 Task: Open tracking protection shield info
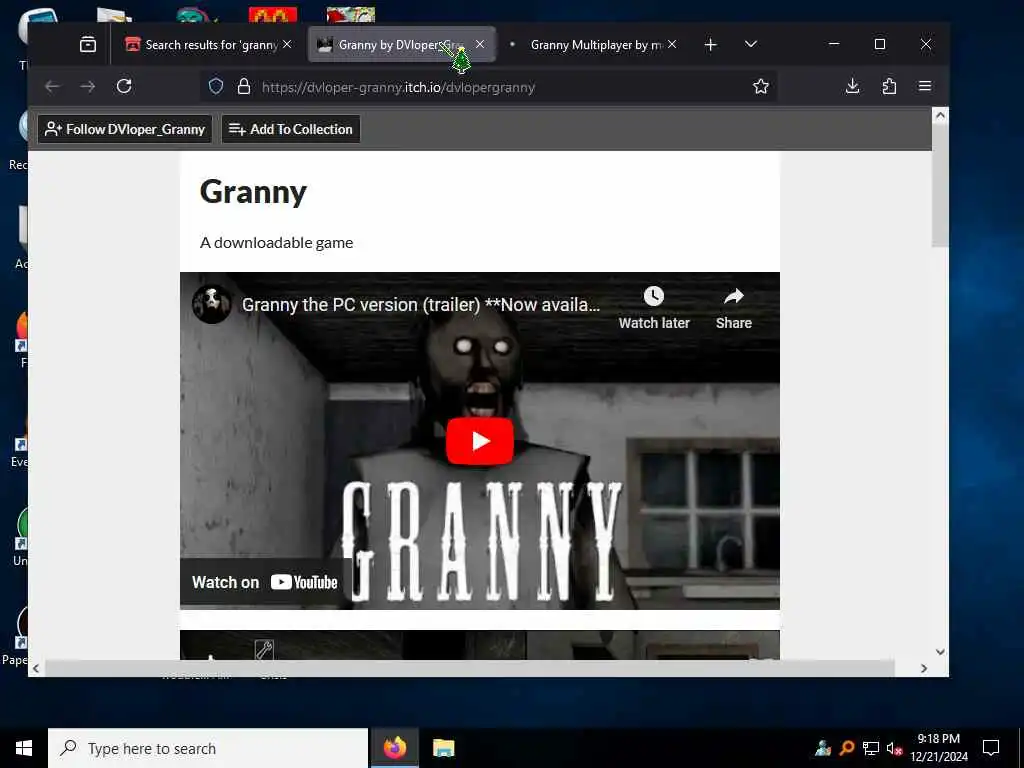click(x=216, y=86)
